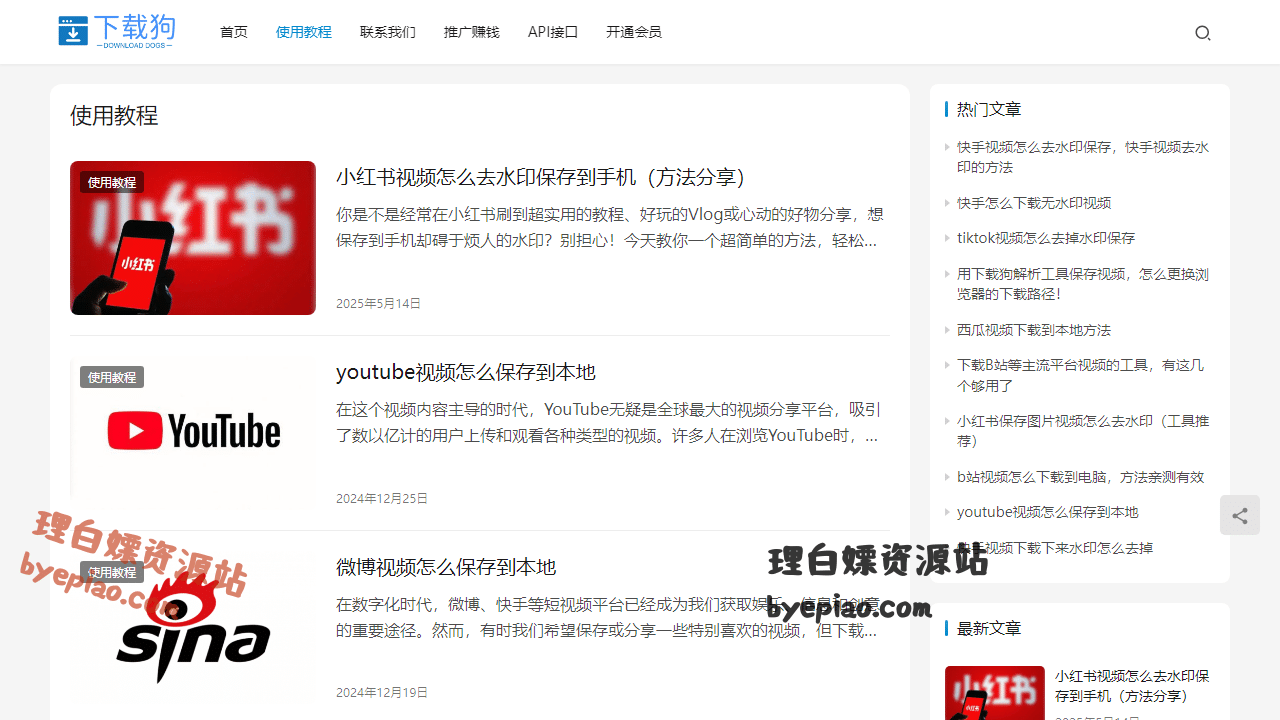
Task: Open the Sina article thumbnail image
Action: [193, 628]
